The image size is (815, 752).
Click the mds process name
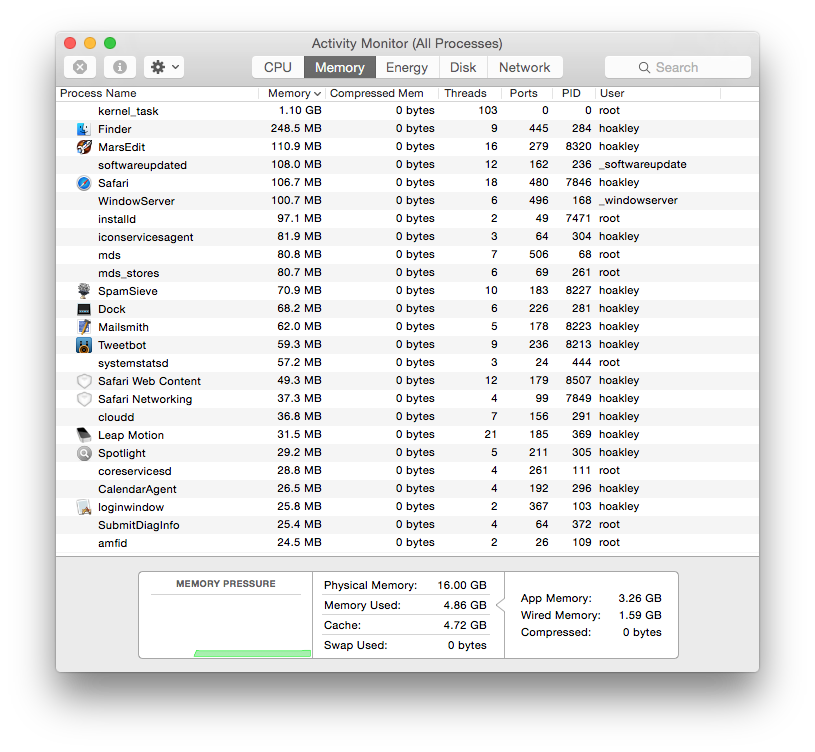tap(109, 255)
